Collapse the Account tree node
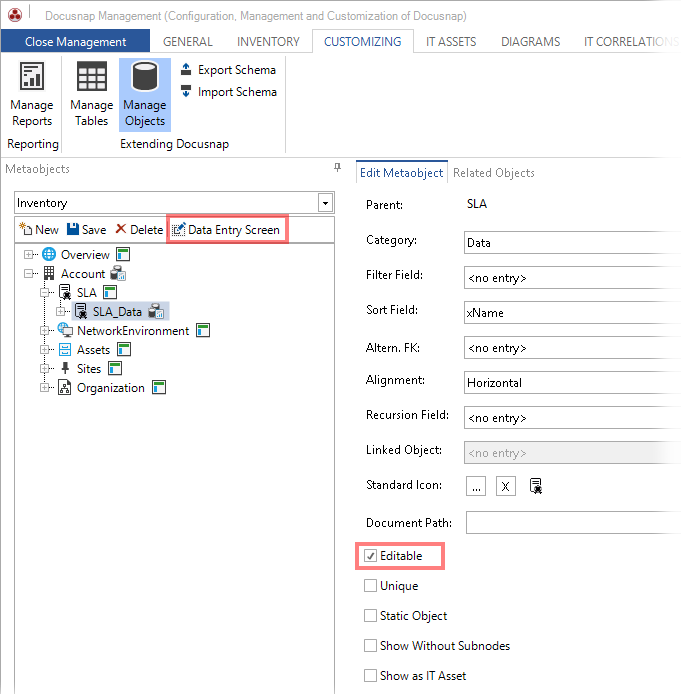681x694 pixels. click(28, 274)
